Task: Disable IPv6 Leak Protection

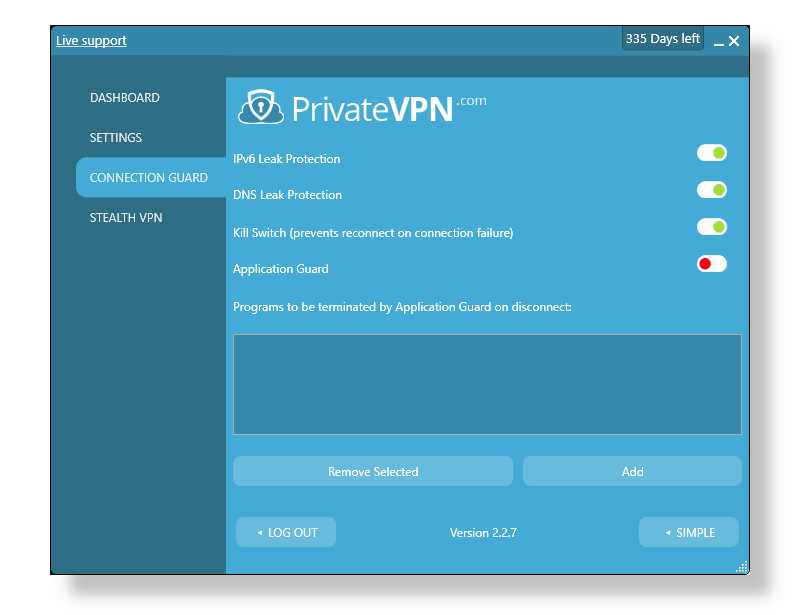Action: tap(711, 152)
